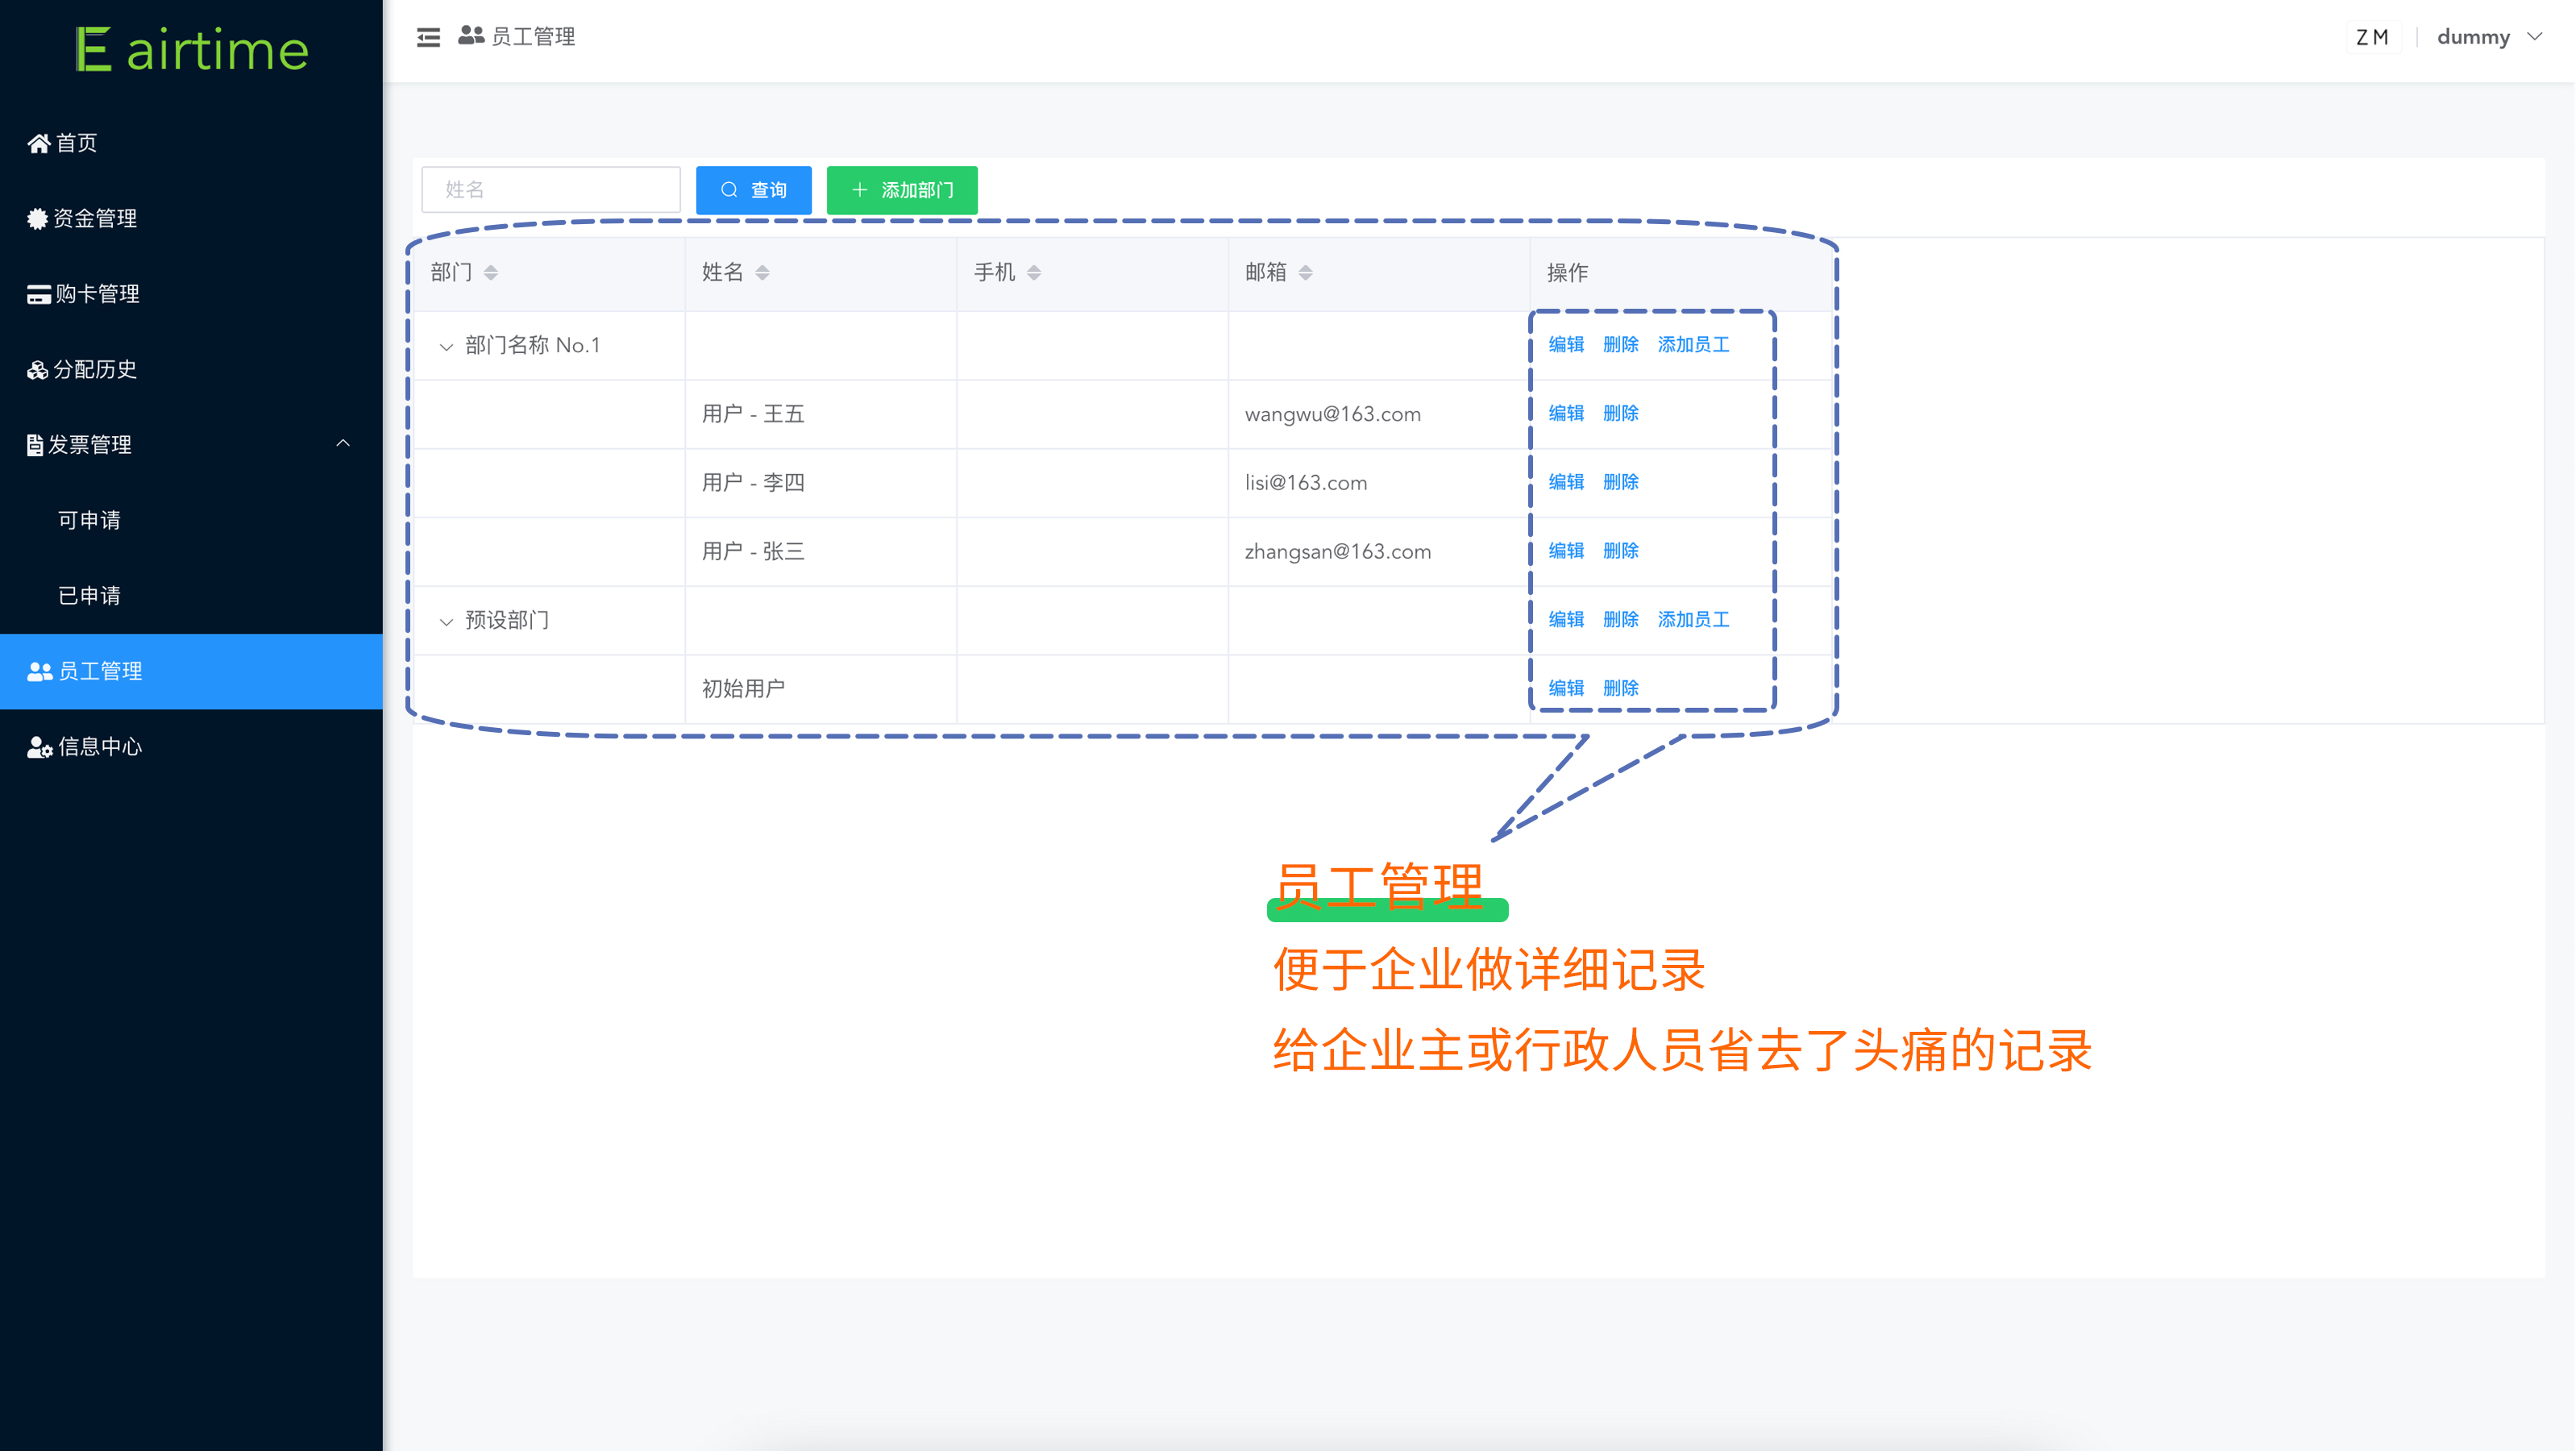Open 可申请 submenu item
Screen dimensions: 2576x1451
(191, 521)
